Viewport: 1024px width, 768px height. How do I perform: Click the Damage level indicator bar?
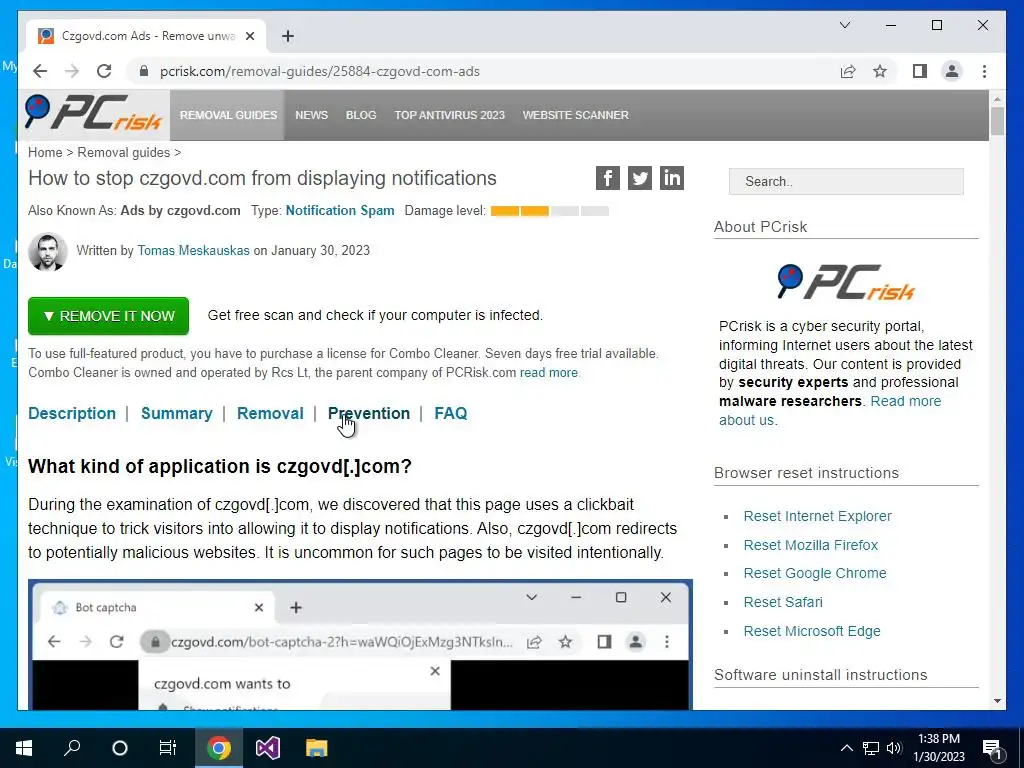[x=549, y=211]
